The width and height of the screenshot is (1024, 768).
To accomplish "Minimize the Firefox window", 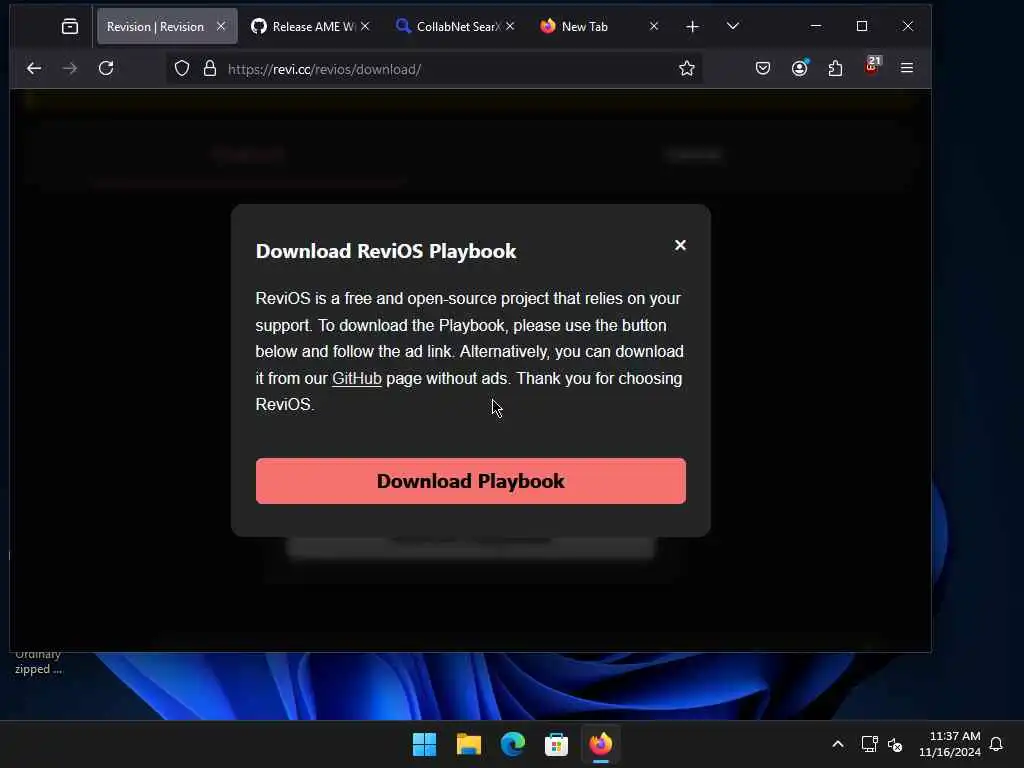I will pyautogui.click(x=816, y=26).
